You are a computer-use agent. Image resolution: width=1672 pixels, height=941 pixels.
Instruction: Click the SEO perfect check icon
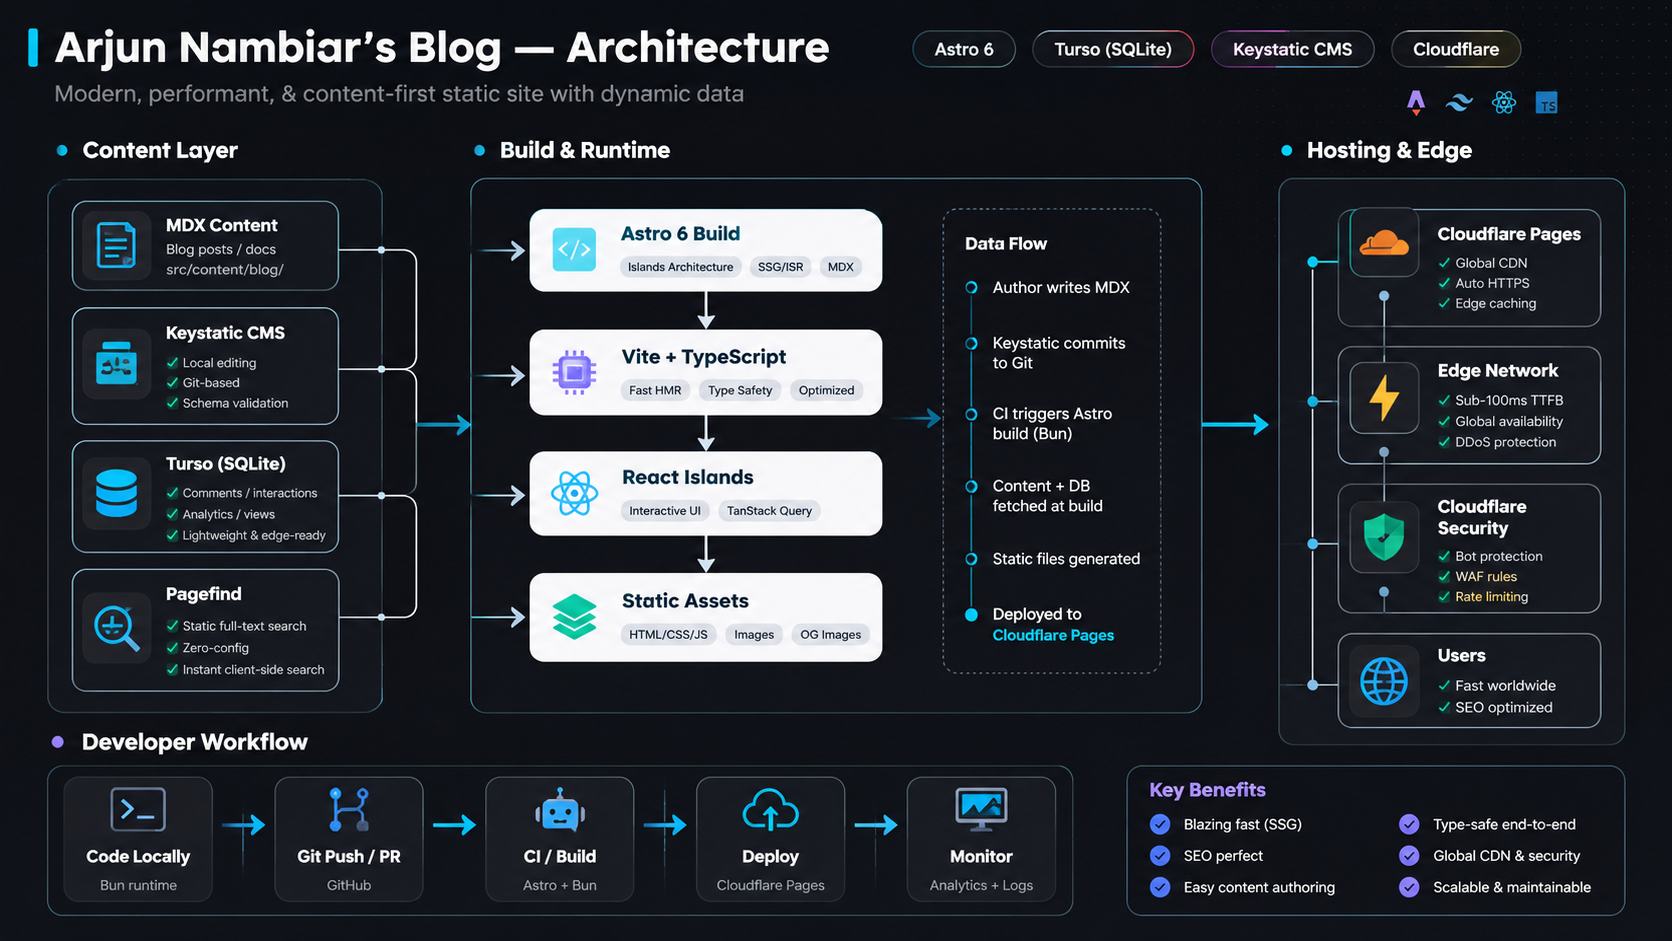pyautogui.click(x=1160, y=856)
